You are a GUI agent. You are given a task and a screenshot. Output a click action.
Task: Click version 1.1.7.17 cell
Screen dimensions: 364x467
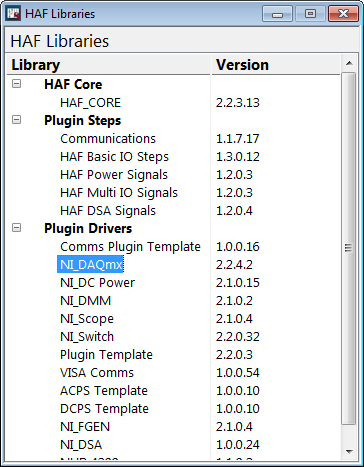click(x=238, y=139)
